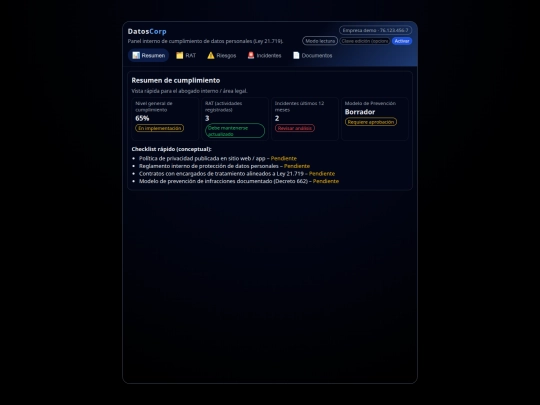Go to the Incidentes tab
The image size is (540, 405).
(x=264, y=55)
